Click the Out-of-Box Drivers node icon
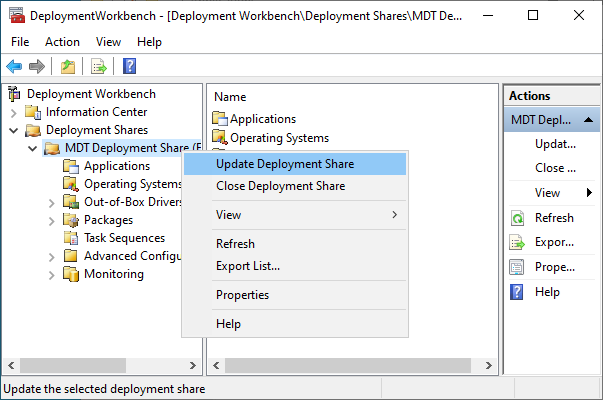This screenshot has height=400, width=603. pos(71,202)
